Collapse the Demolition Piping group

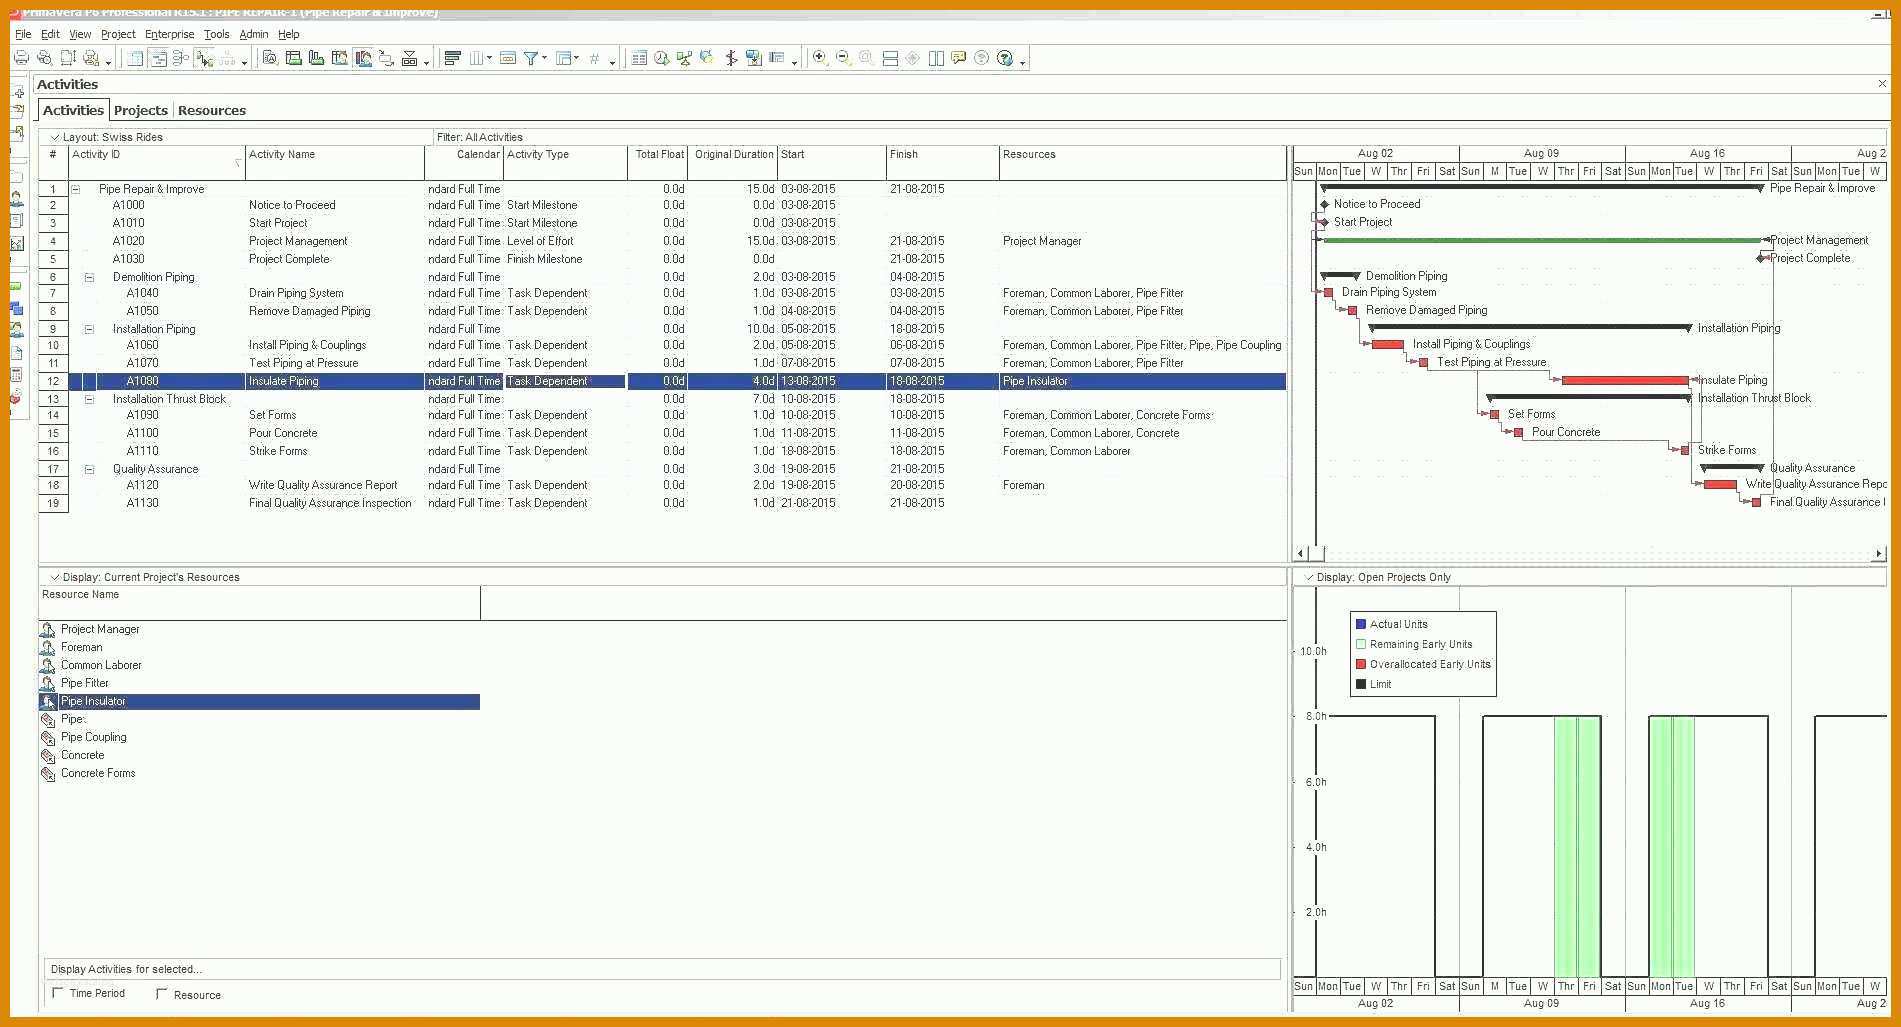(x=89, y=277)
